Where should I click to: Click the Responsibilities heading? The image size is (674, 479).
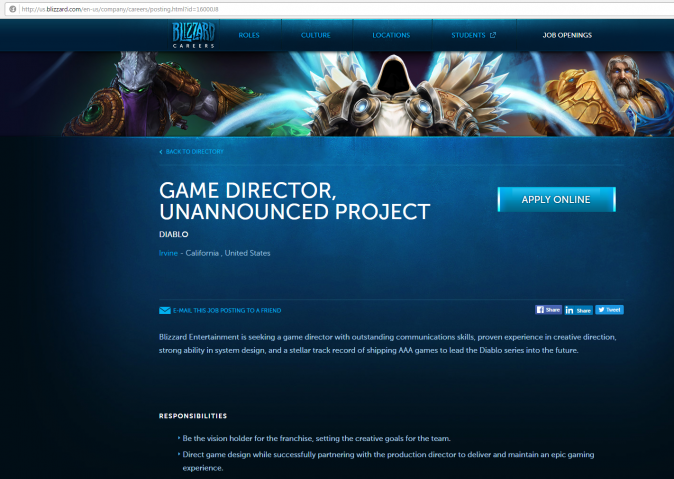coord(193,416)
